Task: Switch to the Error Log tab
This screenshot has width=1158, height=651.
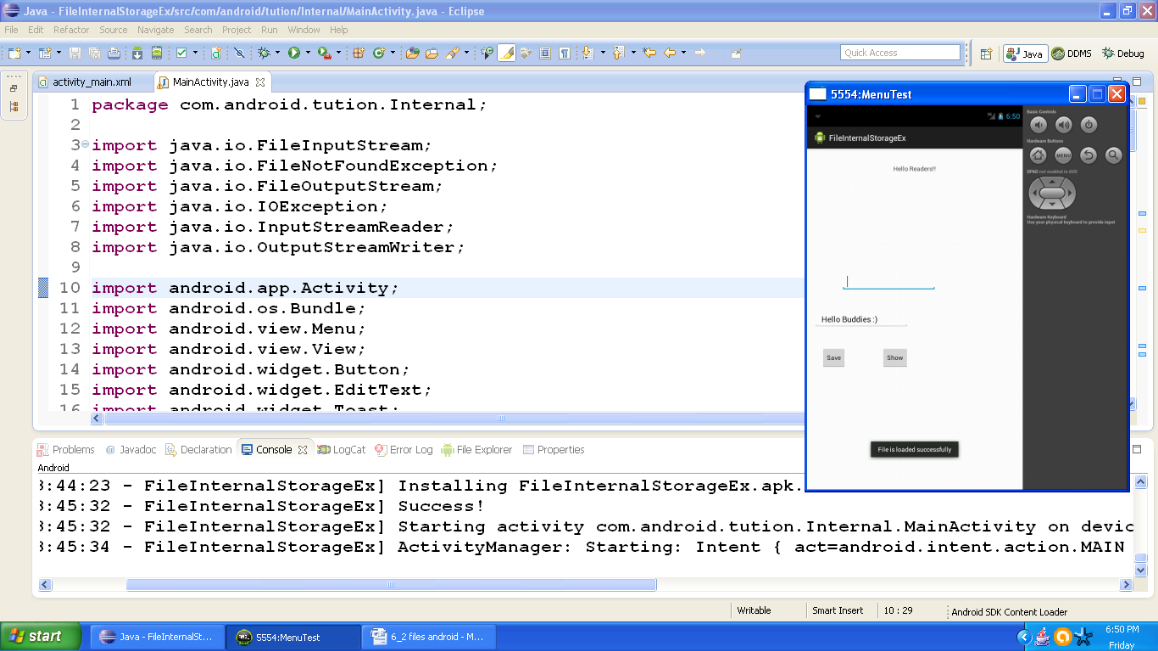Action: coord(404,449)
